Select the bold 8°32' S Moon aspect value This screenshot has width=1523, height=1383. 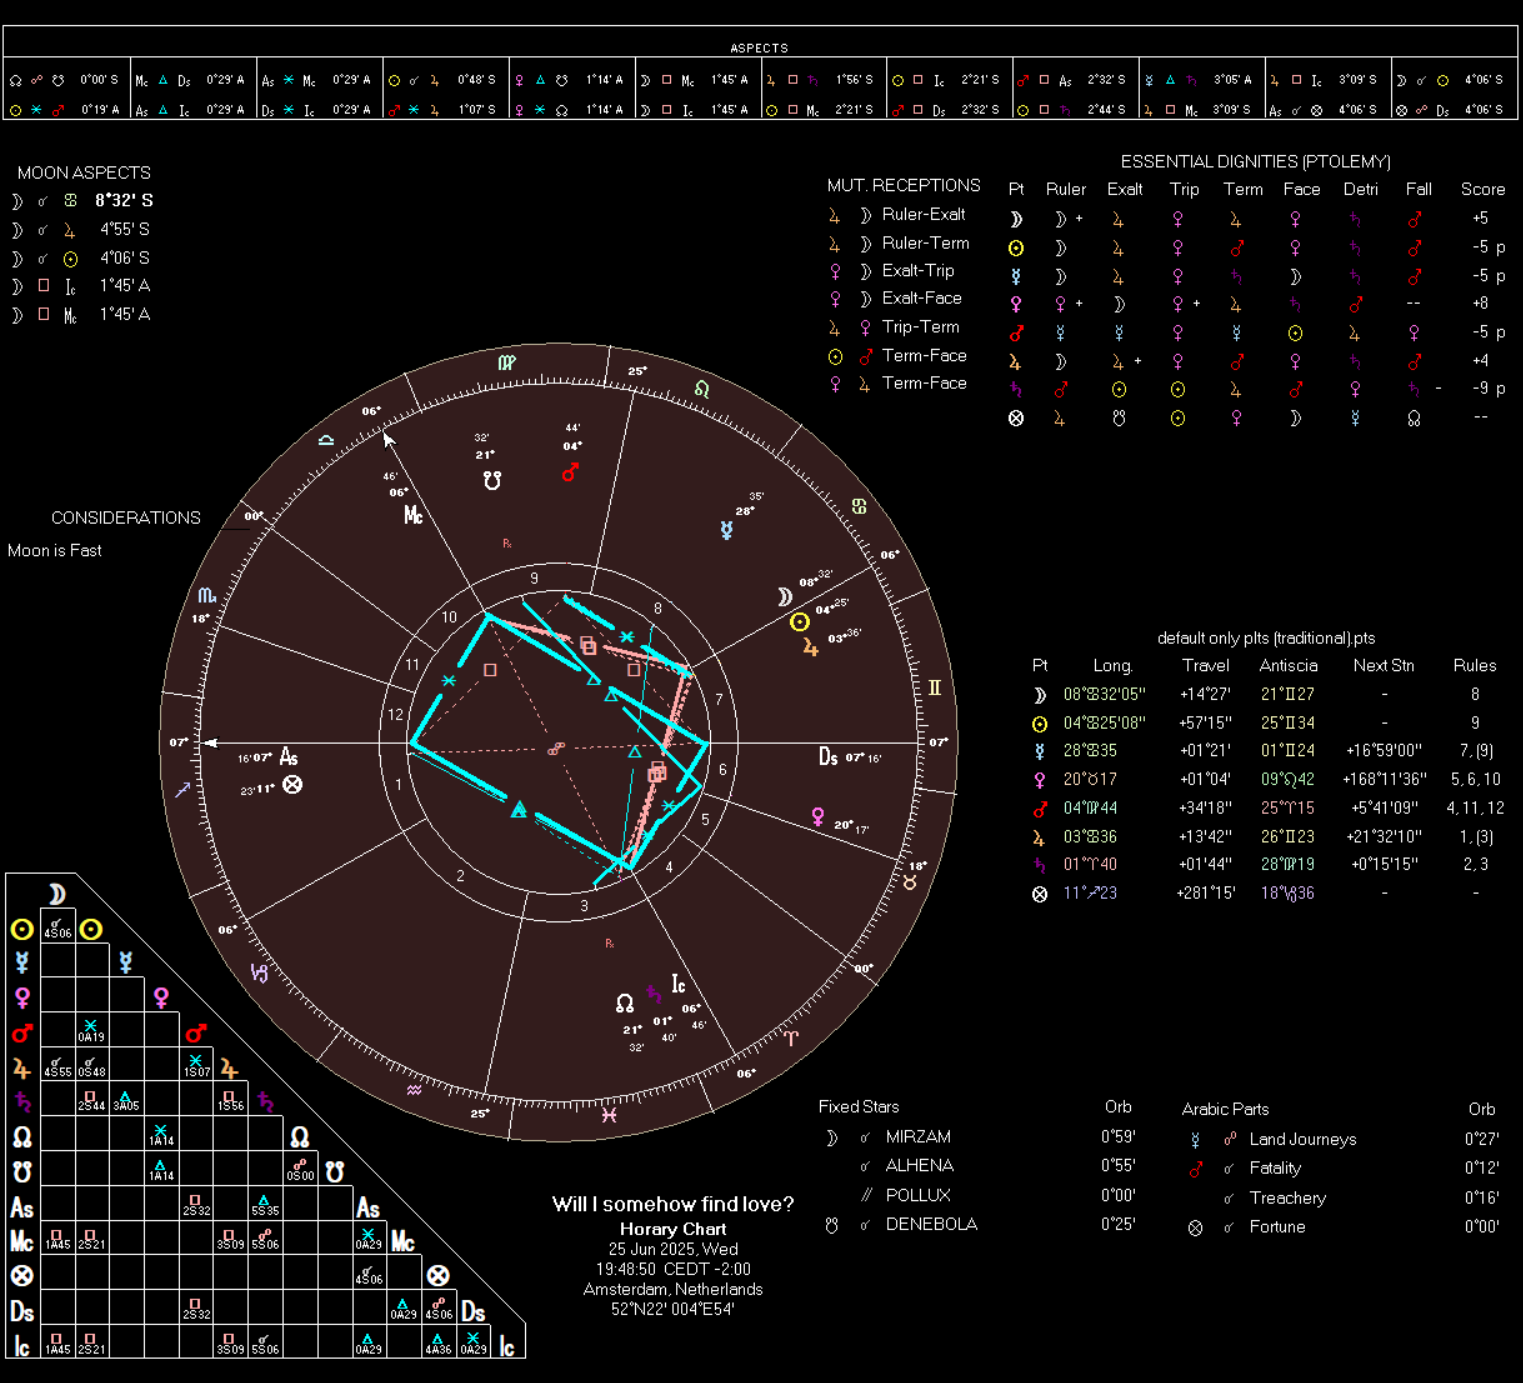[124, 201]
